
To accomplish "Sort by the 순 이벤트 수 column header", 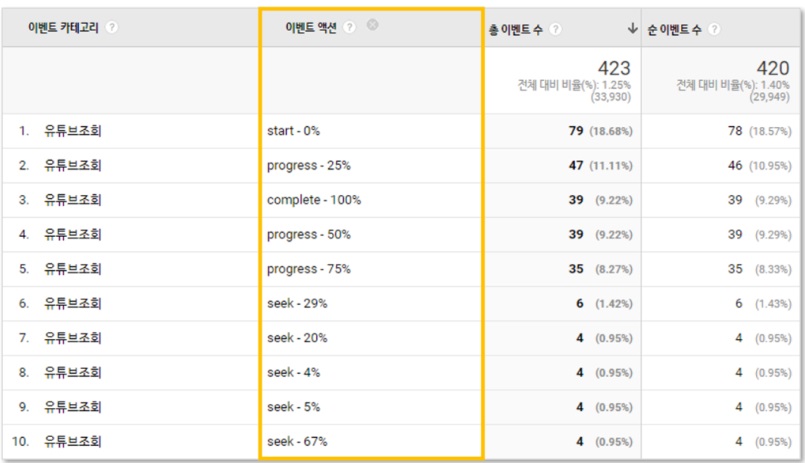I will click(674, 30).
